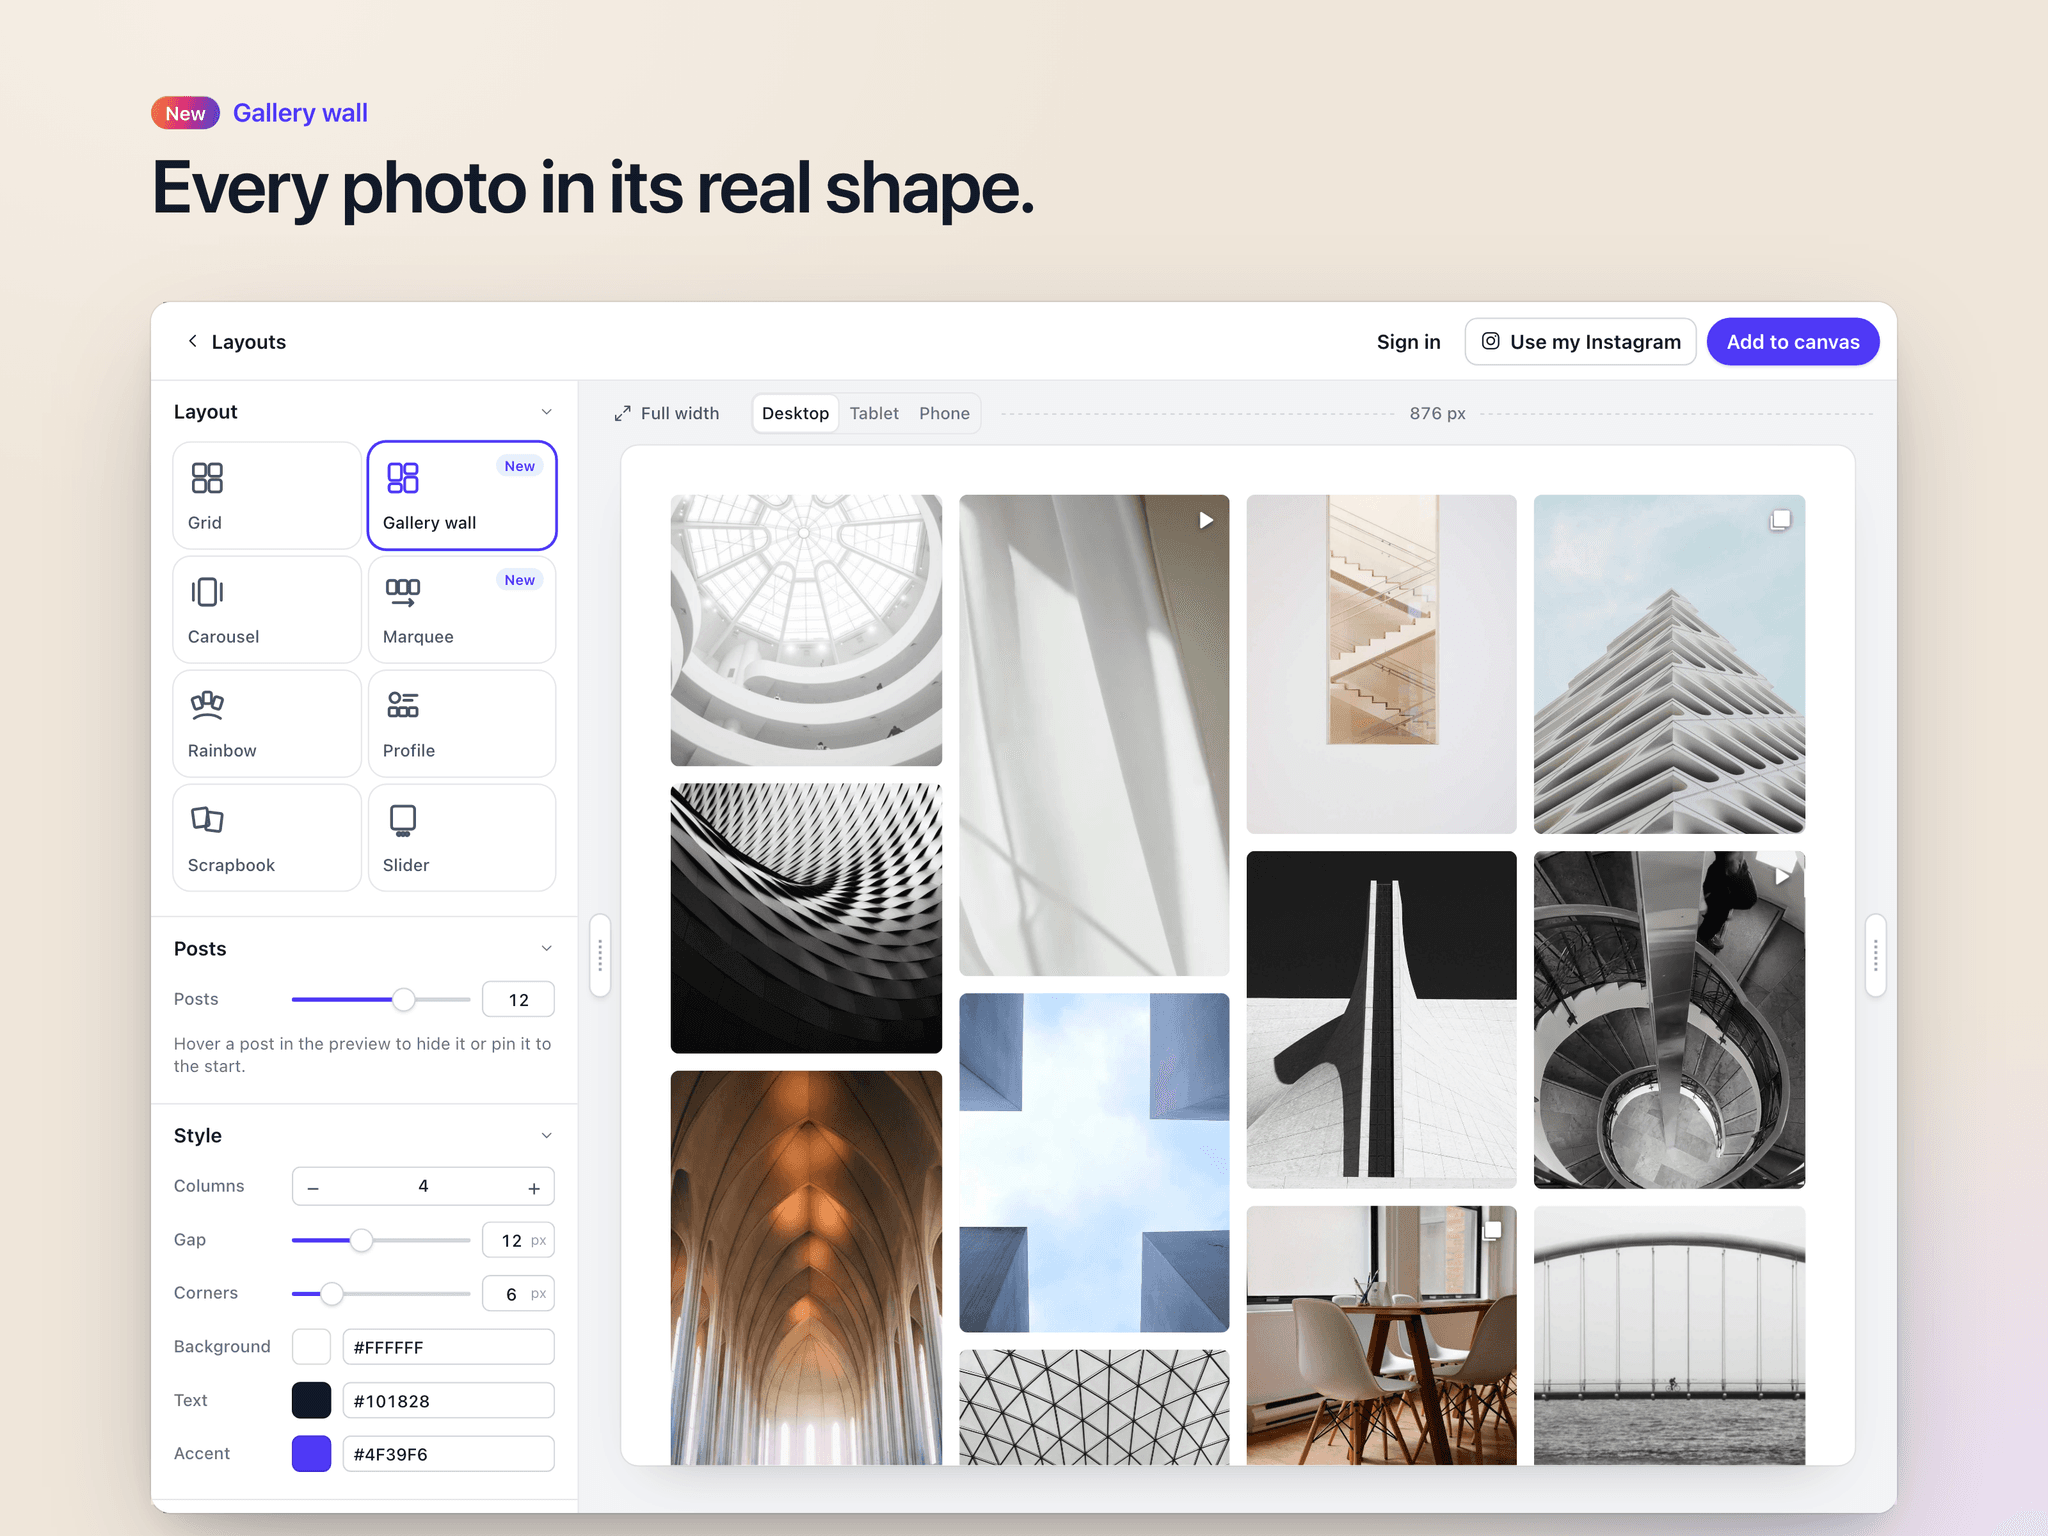Click Use my Instagram button

coord(1580,341)
